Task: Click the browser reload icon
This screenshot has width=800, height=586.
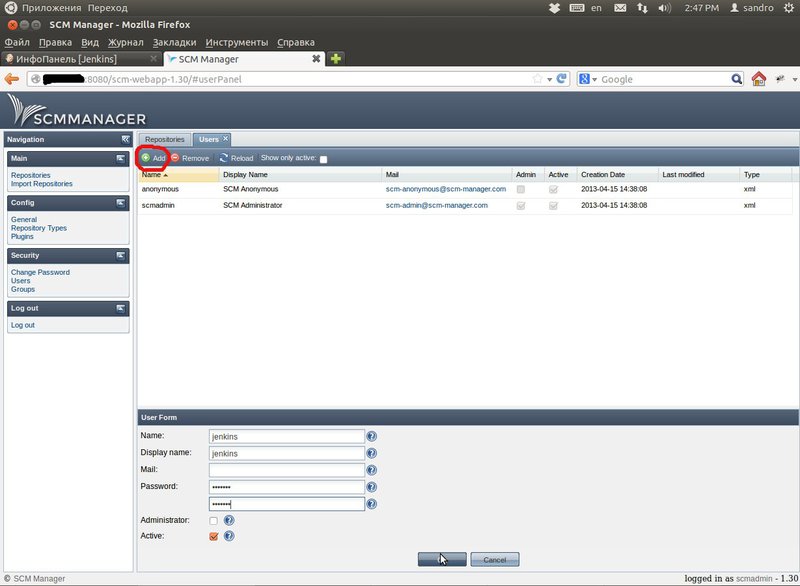Action: coord(562,79)
